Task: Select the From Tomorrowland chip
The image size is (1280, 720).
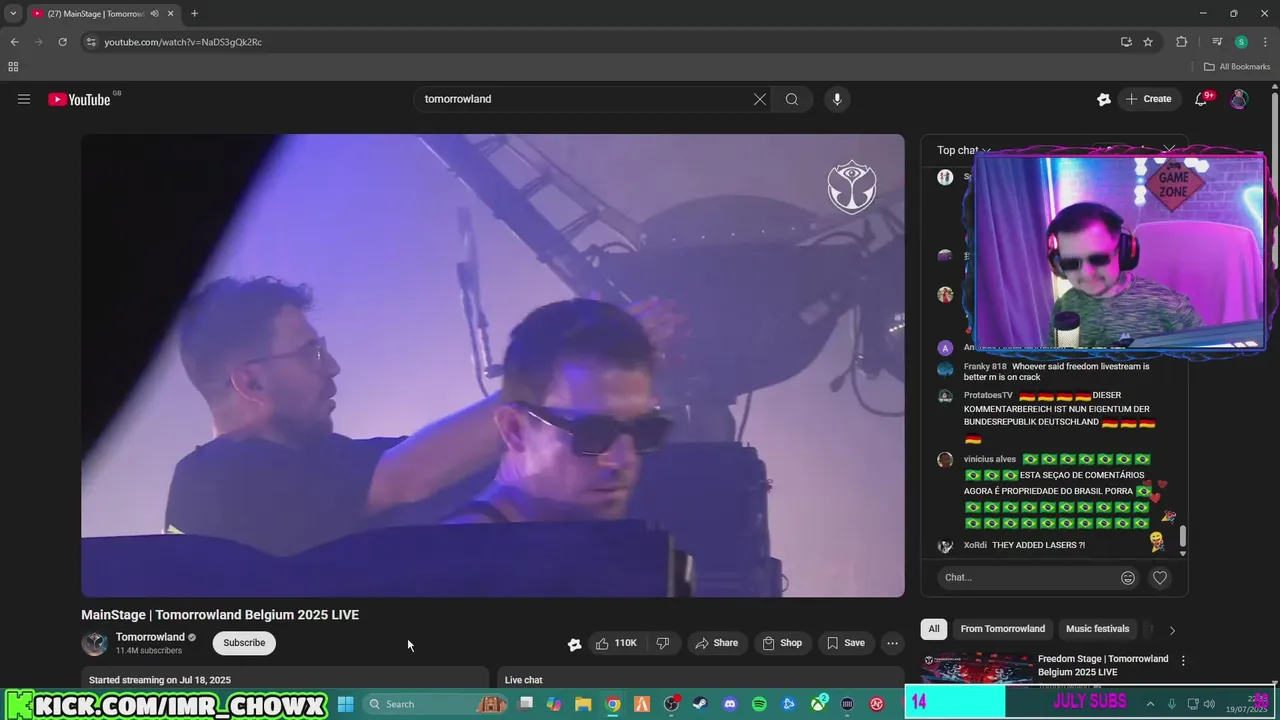Action: pos(1003,629)
